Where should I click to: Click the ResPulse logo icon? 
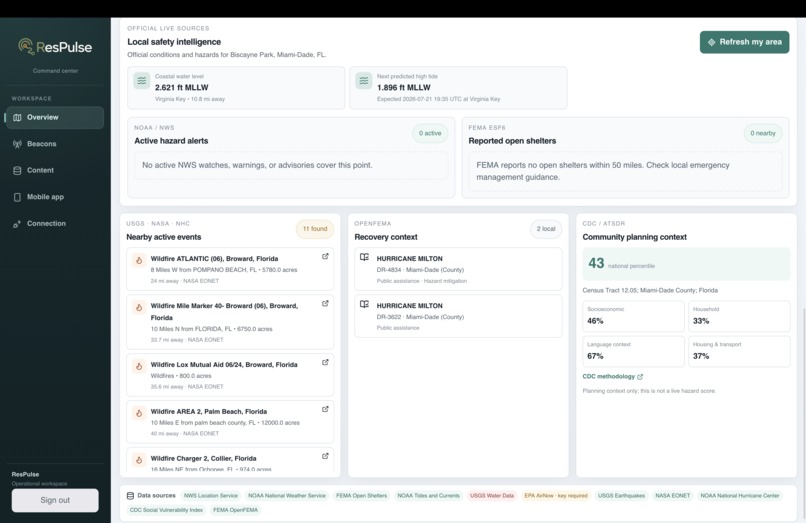coord(26,47)
